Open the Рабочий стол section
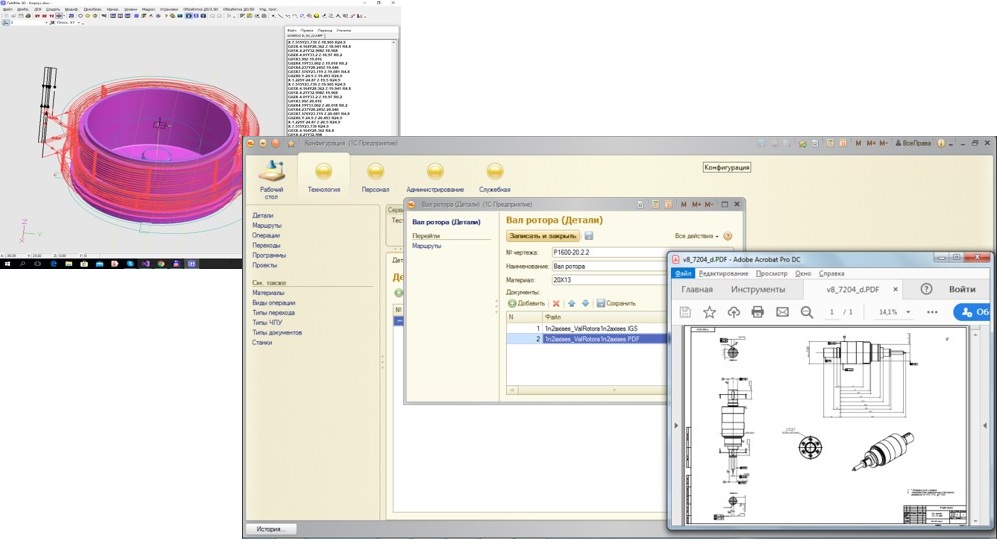The image size is (1004, 546). click(271, 179)
